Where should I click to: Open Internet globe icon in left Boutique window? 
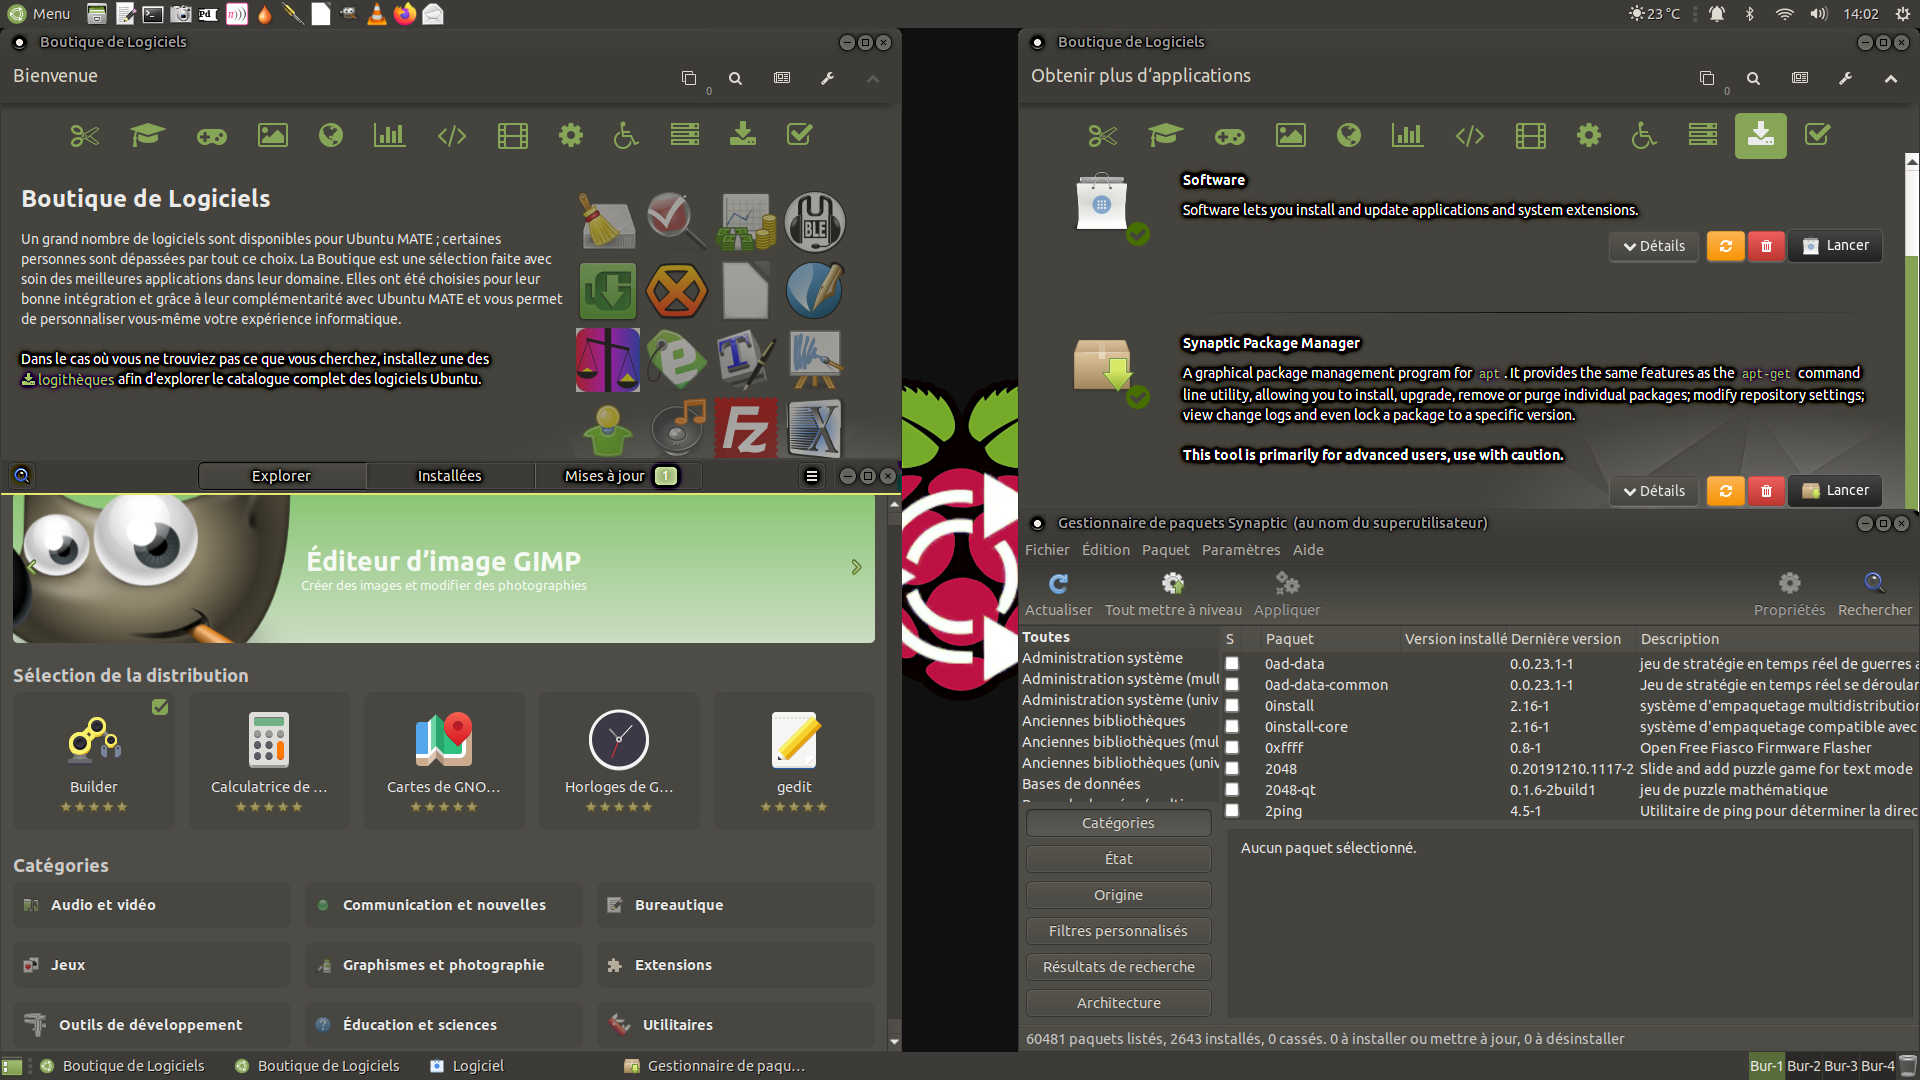point(331,135)
